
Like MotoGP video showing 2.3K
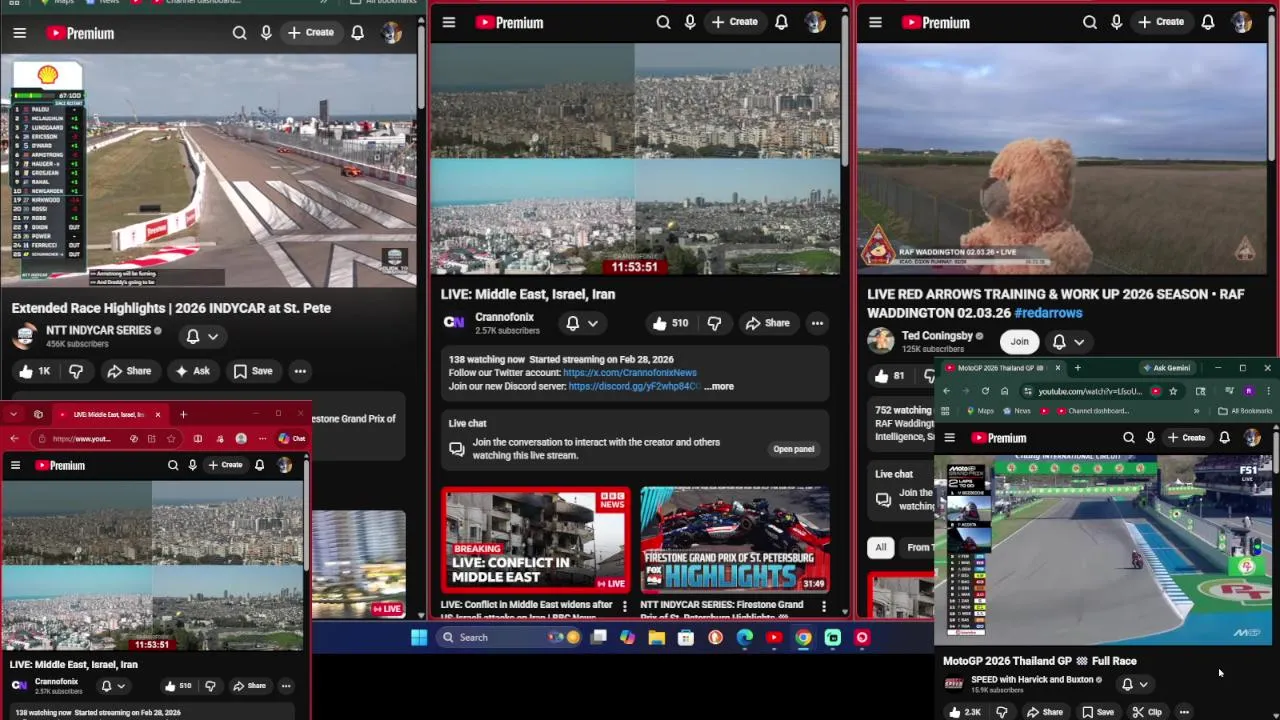[x=965, y=712]
